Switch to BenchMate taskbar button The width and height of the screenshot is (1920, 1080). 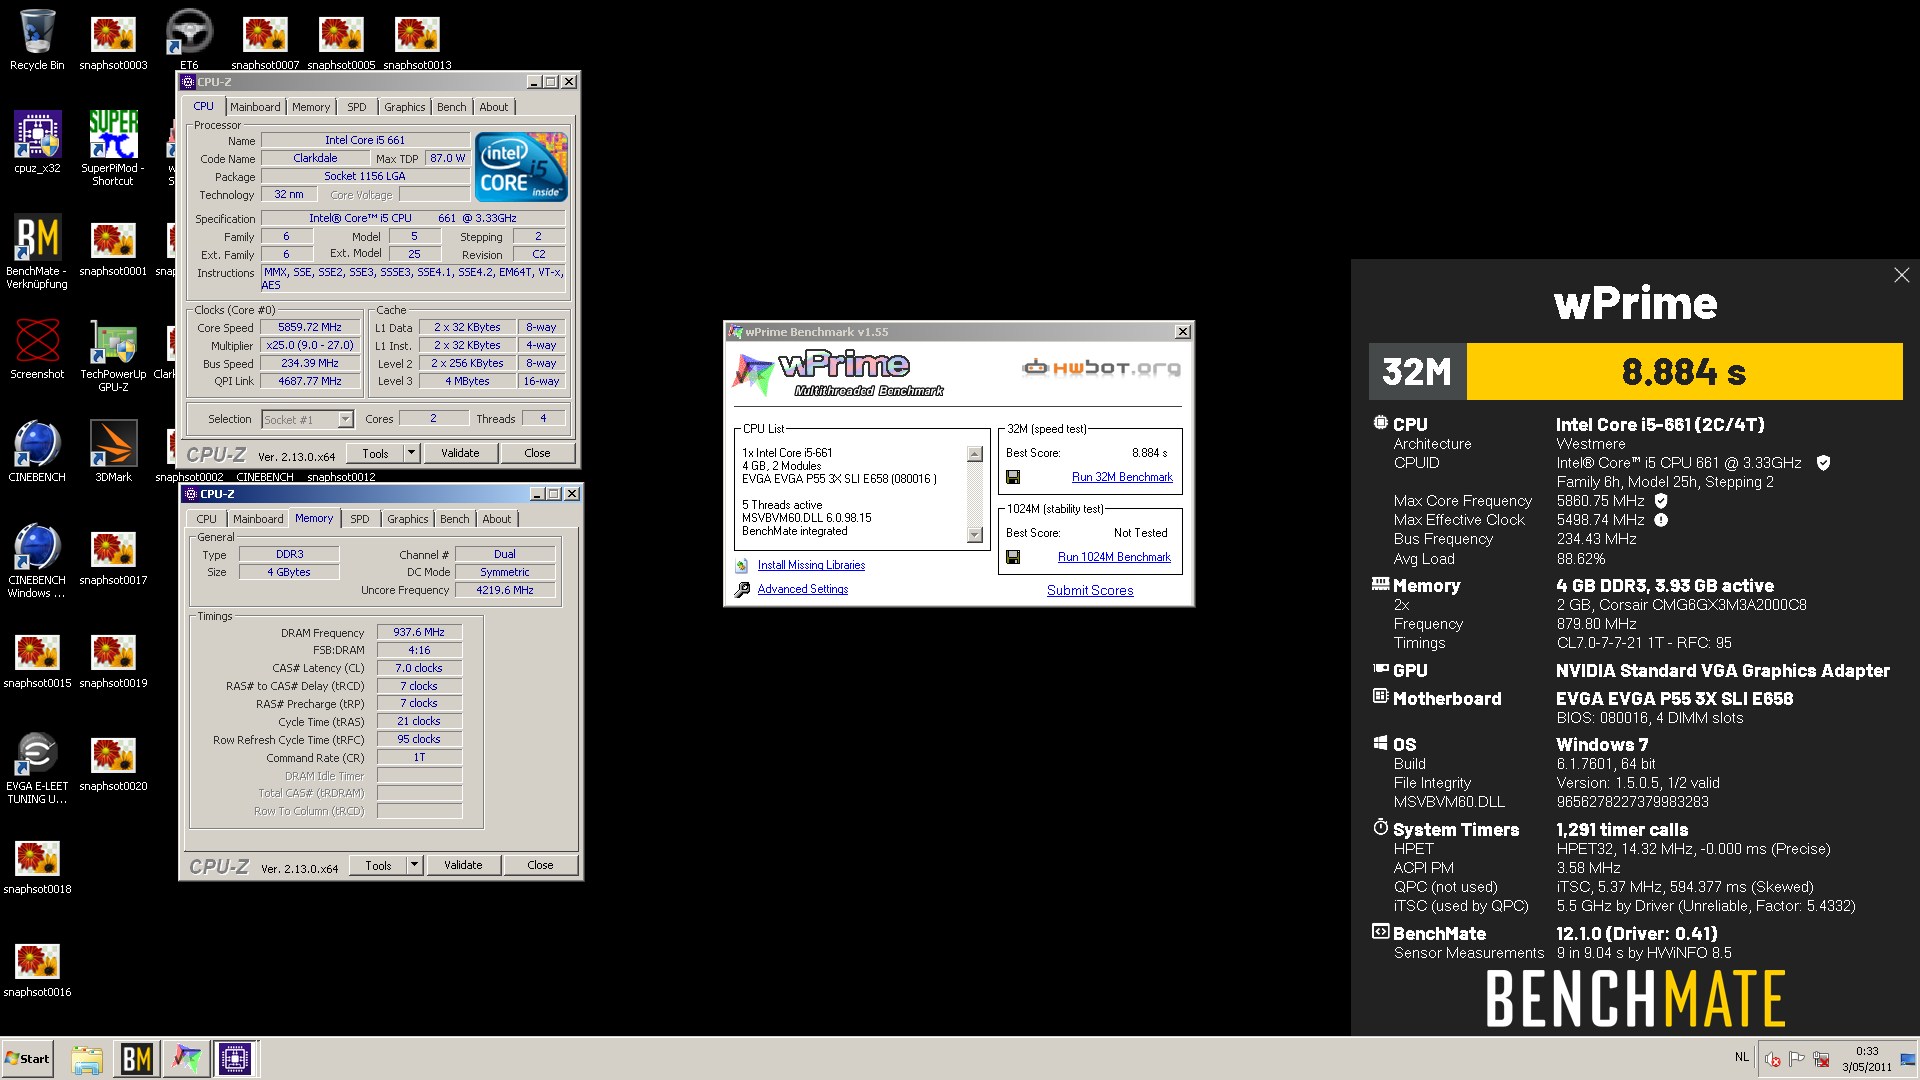136,1059
